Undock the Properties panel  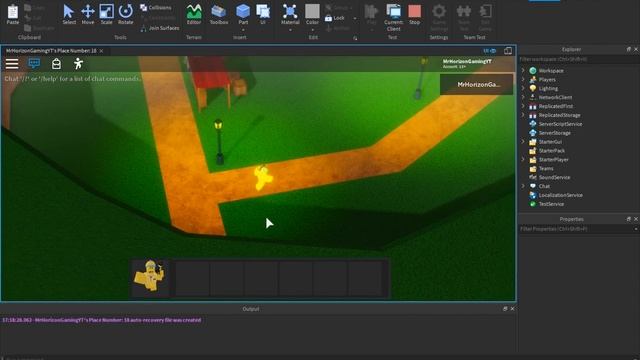click(629, 219)
